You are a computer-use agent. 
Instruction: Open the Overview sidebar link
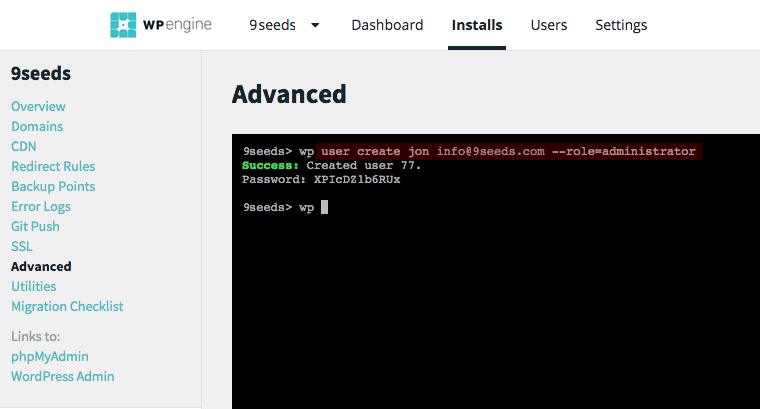click(38, 106)
